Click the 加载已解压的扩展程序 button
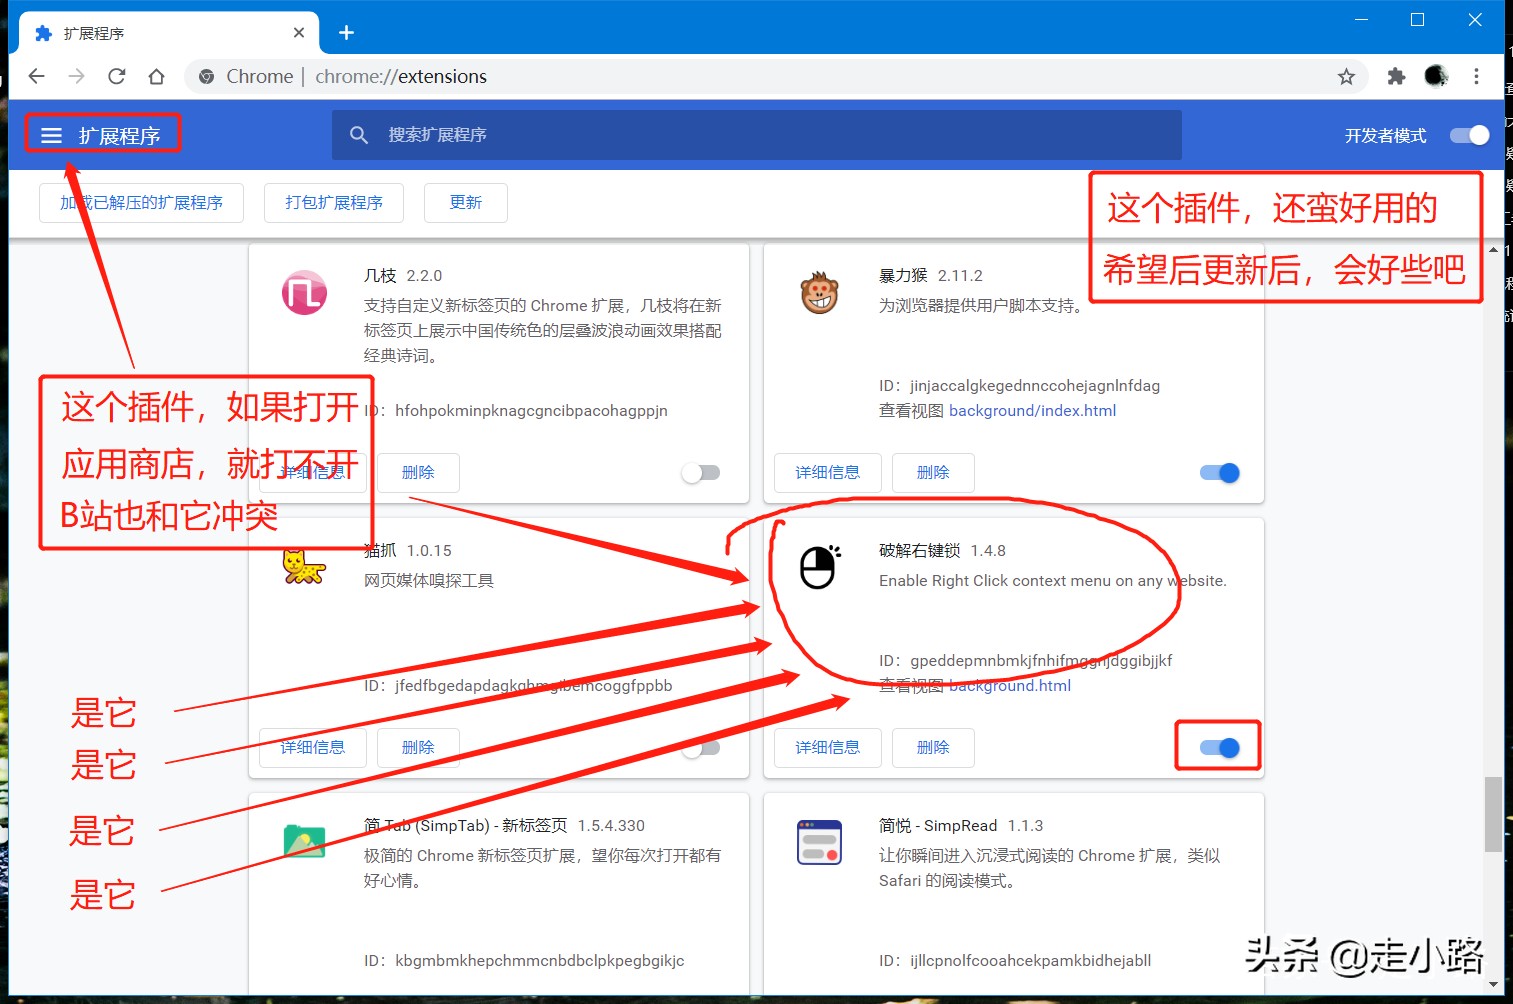 [x=141, y=203]
